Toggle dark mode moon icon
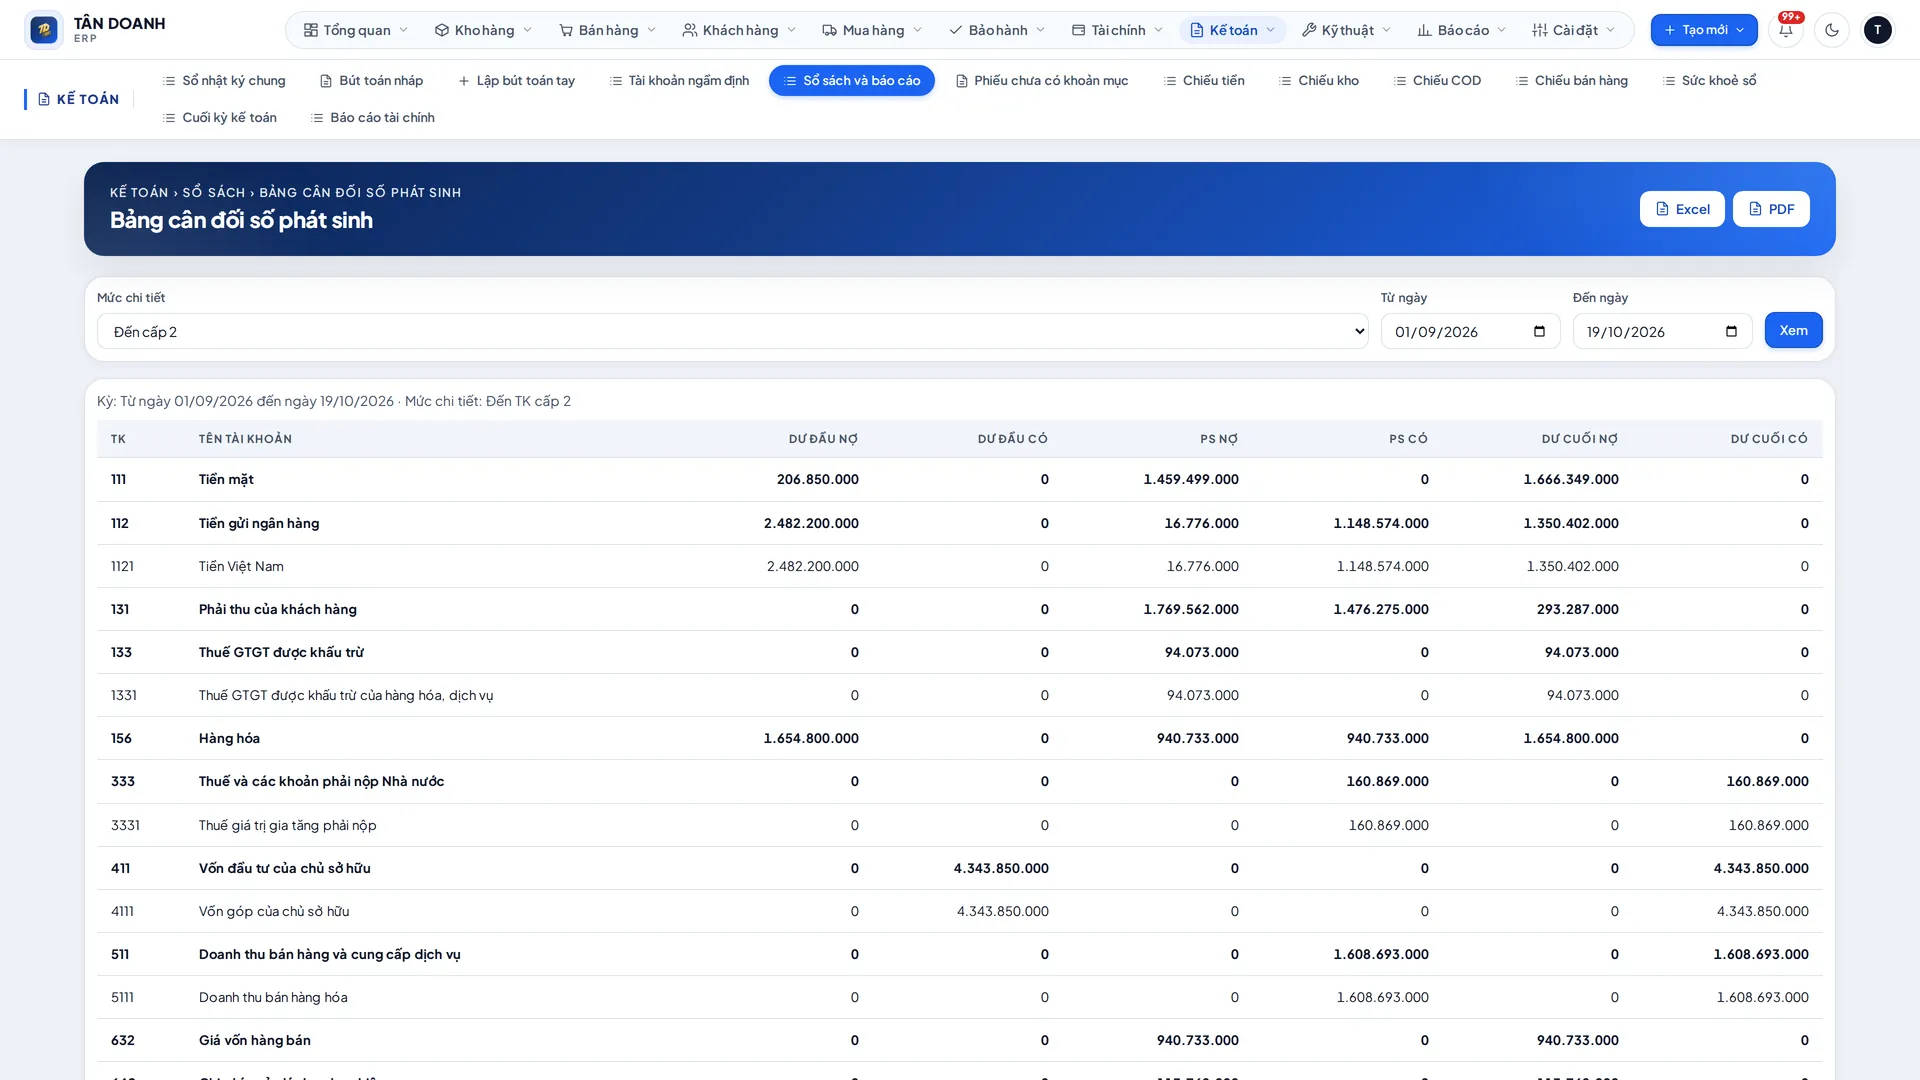This screenshot has height=1080, width=1920. (x=1832, y=30)
